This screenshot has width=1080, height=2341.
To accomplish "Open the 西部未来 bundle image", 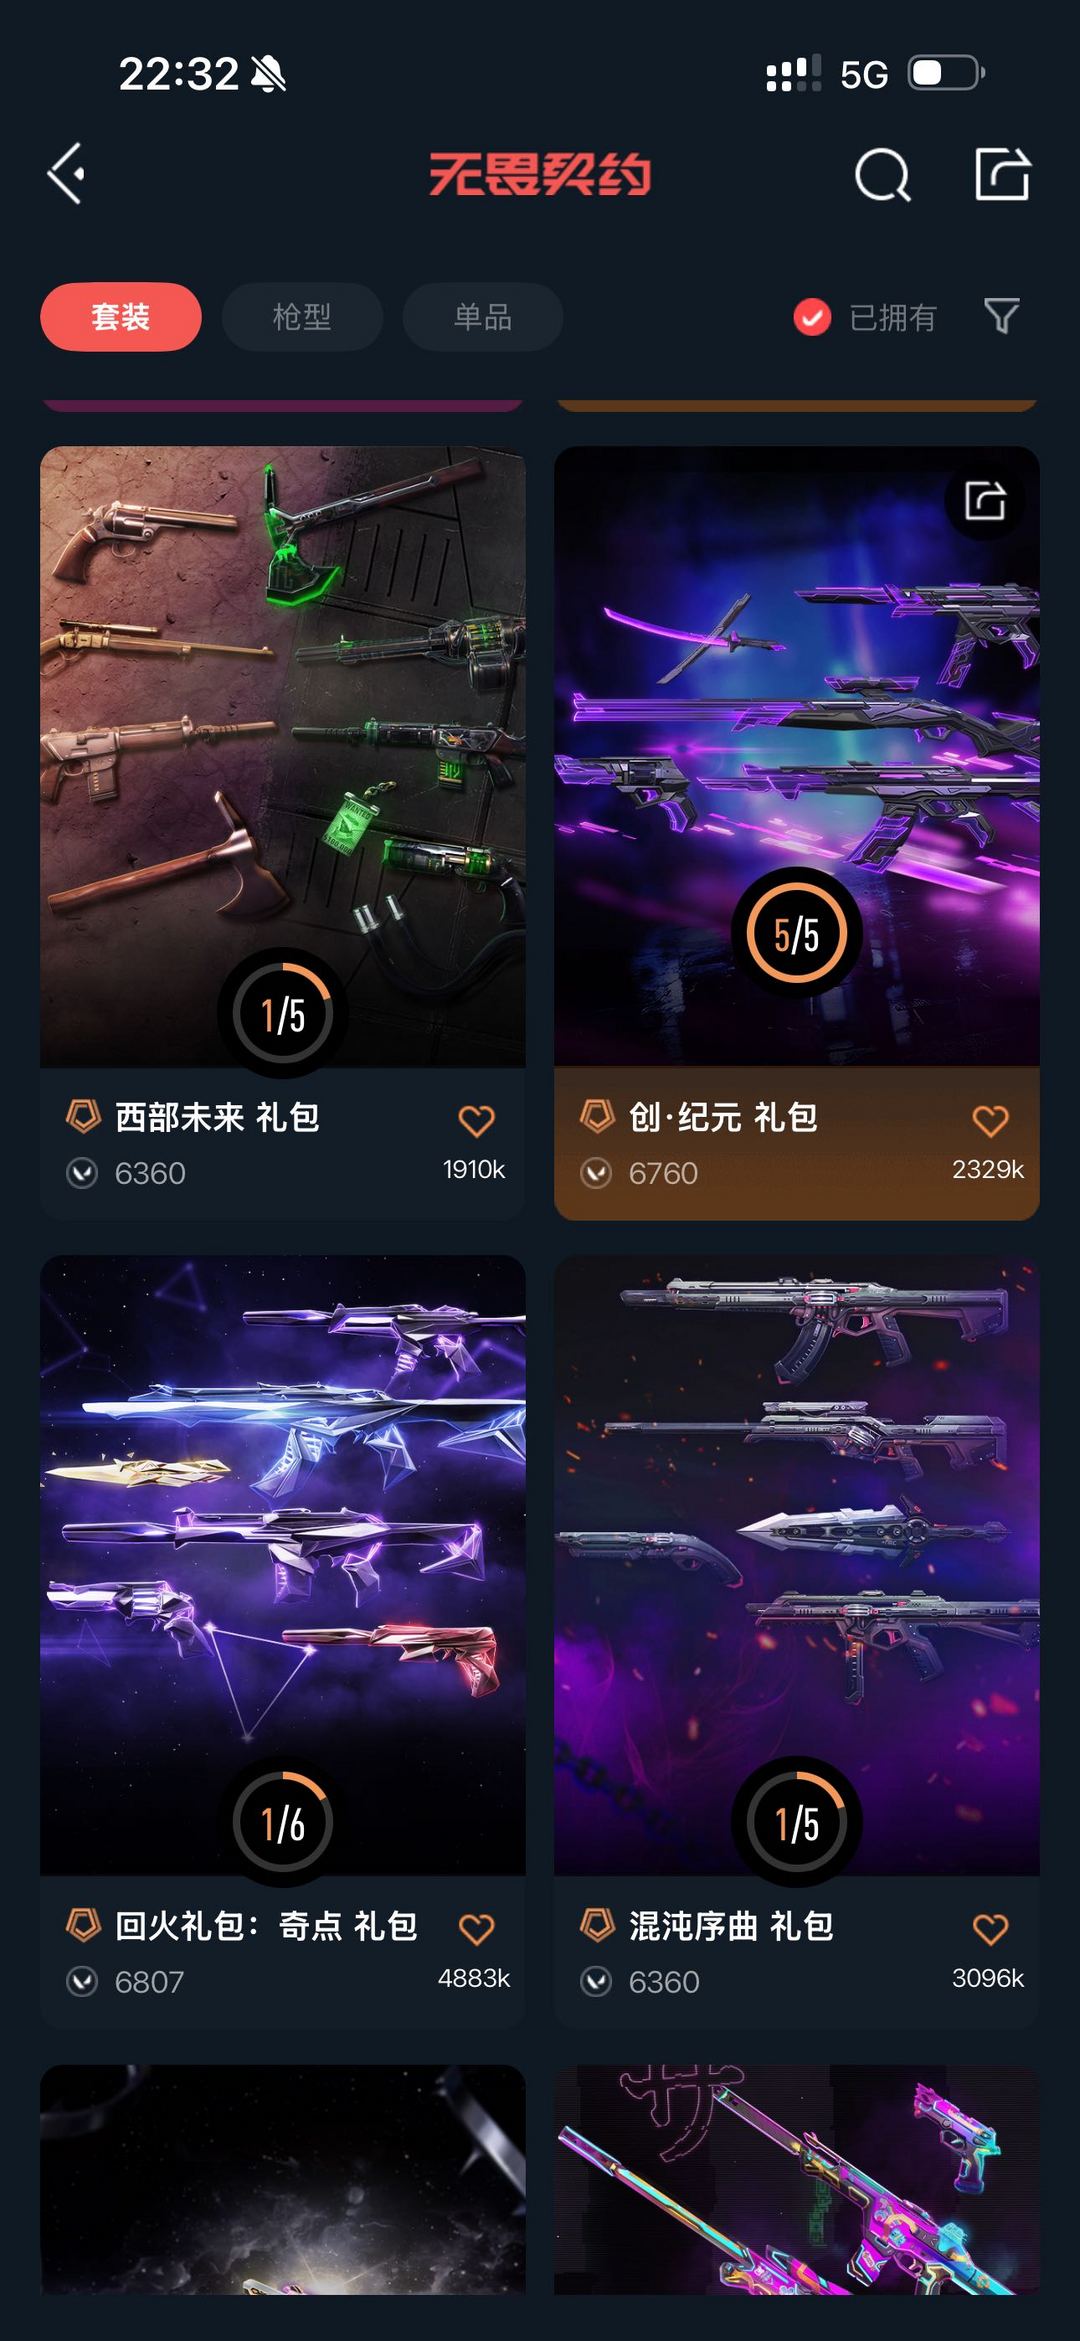I will (283, 756).
